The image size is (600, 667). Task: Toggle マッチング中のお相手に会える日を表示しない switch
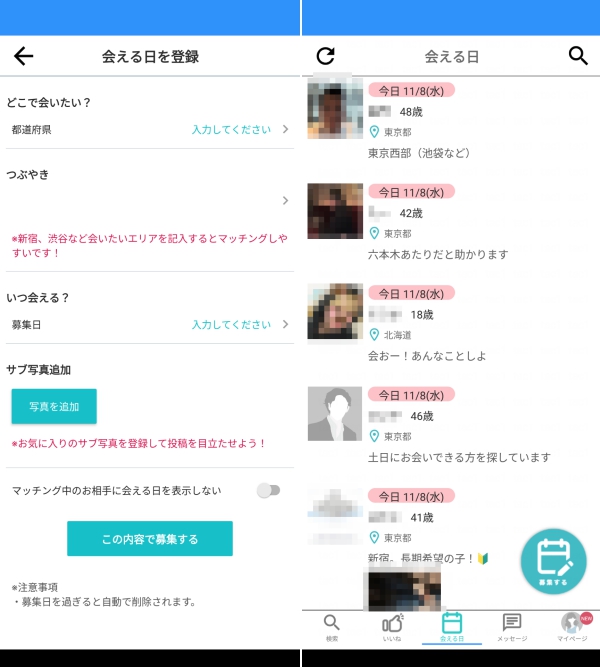[267, 490]
